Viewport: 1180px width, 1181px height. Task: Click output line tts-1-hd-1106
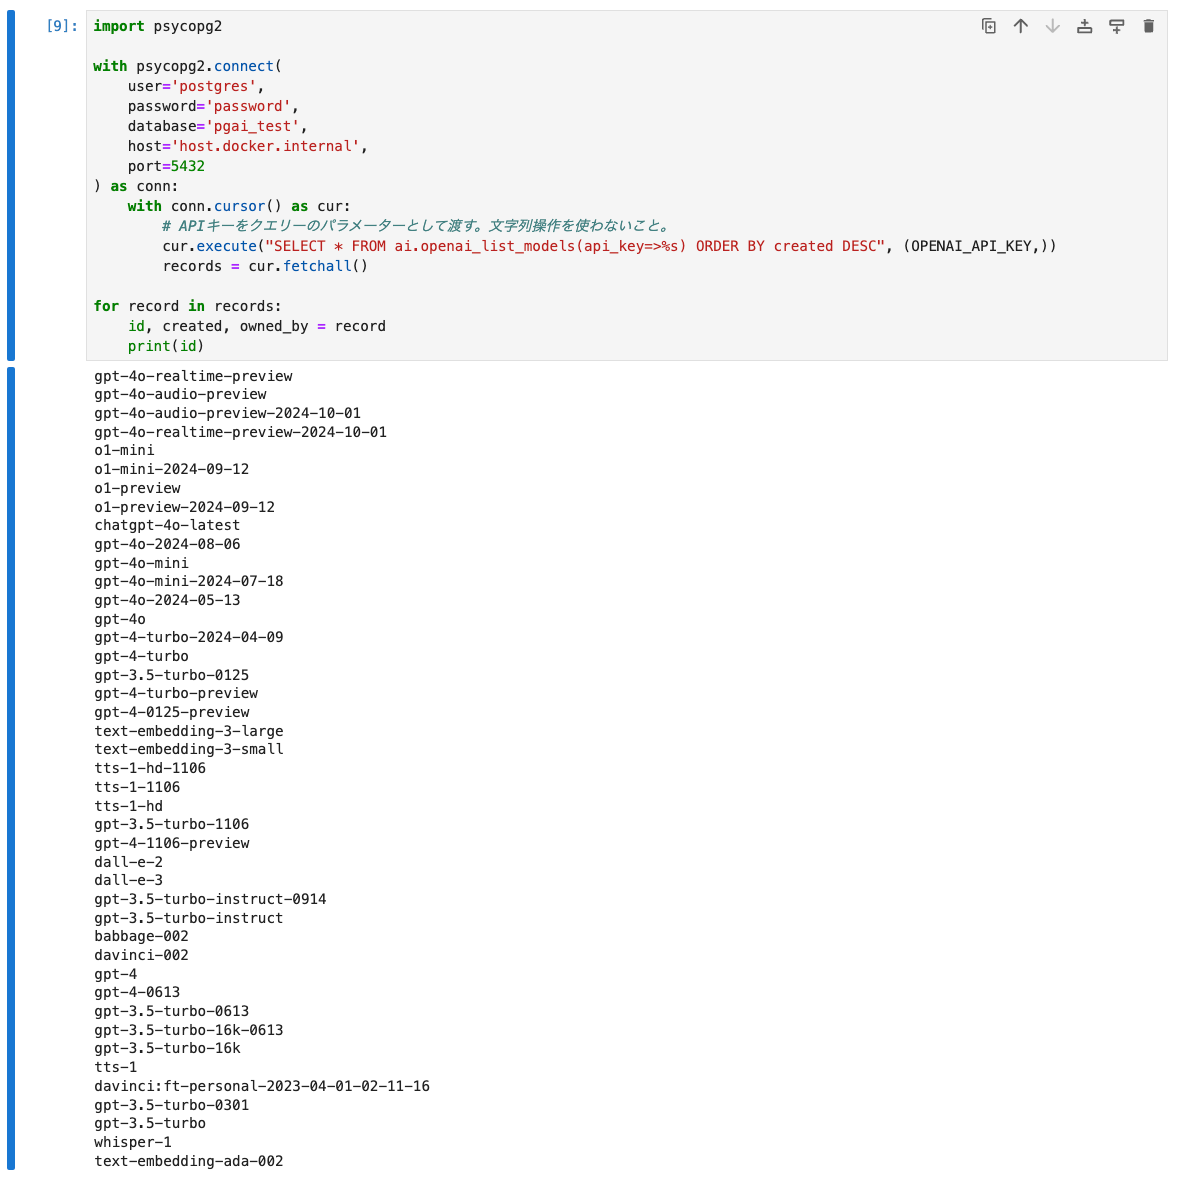pos(150,768)
